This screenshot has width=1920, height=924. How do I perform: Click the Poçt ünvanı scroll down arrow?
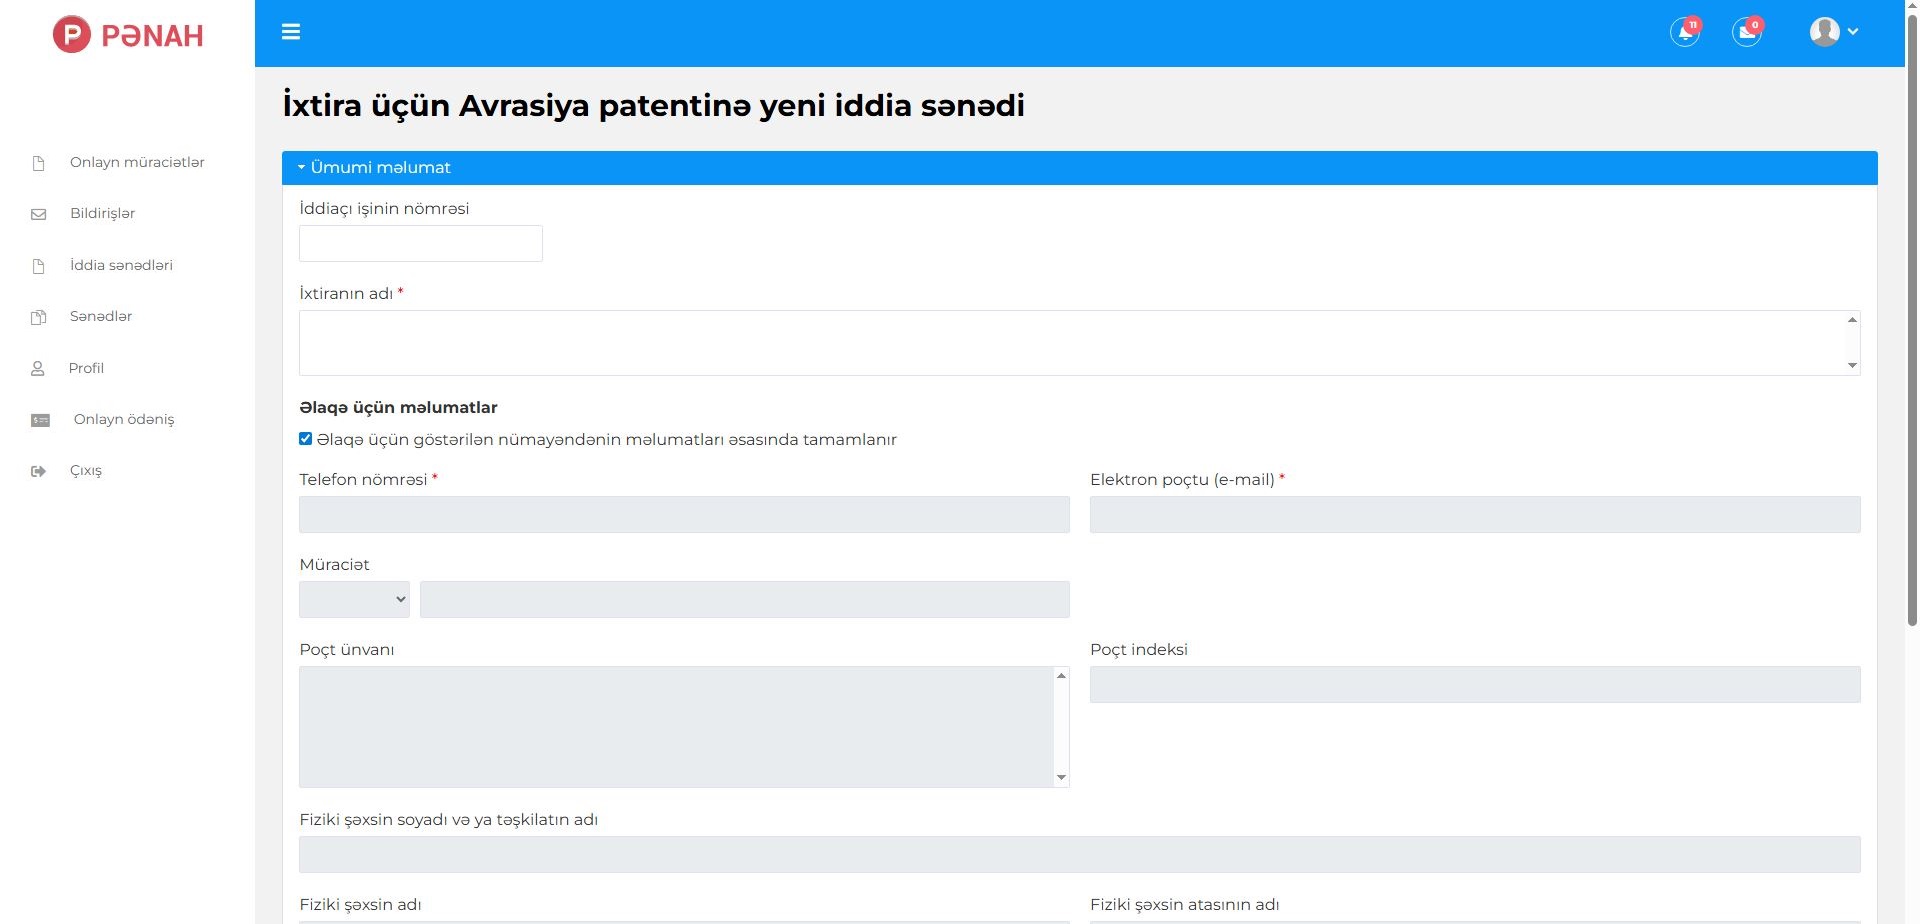pos(1061,778)
